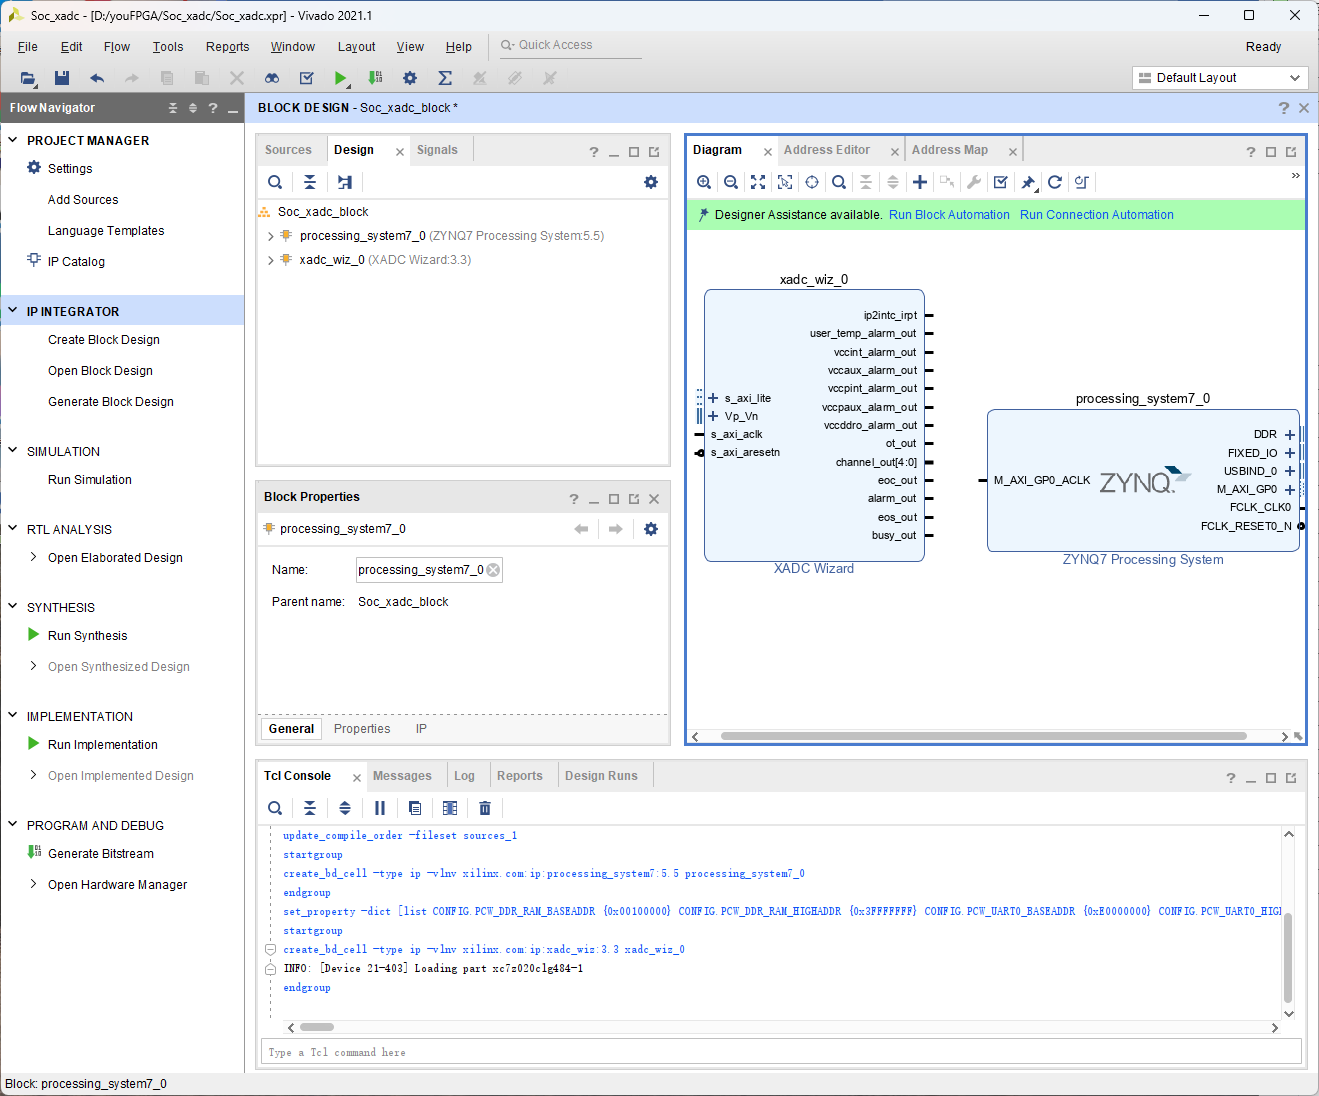Click Run Synthesis in Flow Navigator
1319x1096 pixels.
pos(88,636)
